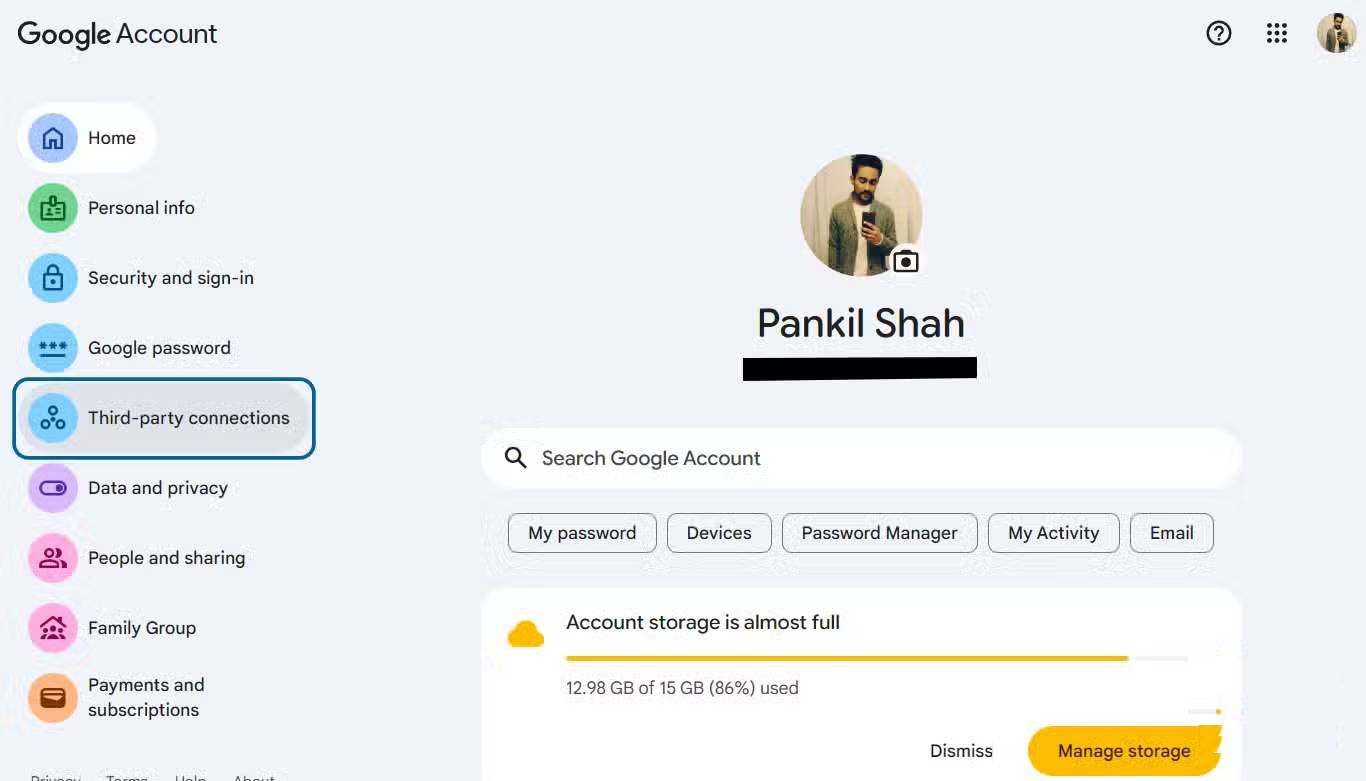Click the Payments and subscriptions card icon
The height and width of the screenshot is (781, 1366).
(53, 697)
